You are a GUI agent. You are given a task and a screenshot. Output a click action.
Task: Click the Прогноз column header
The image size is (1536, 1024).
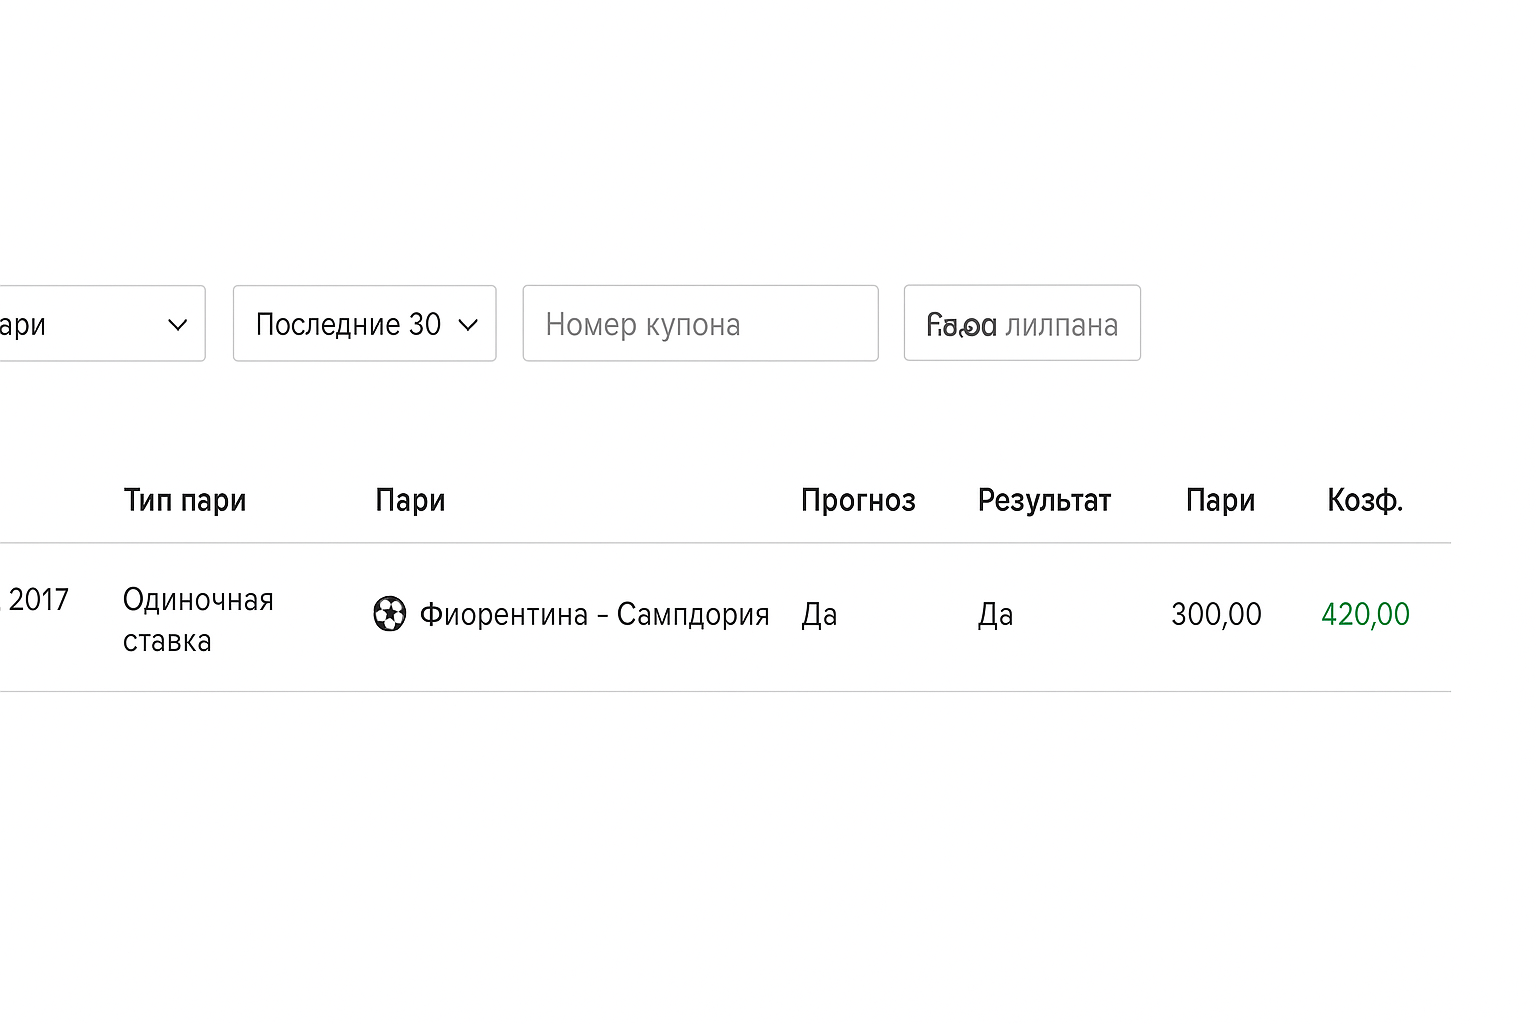pyautogui.click(x=858, y=500)
